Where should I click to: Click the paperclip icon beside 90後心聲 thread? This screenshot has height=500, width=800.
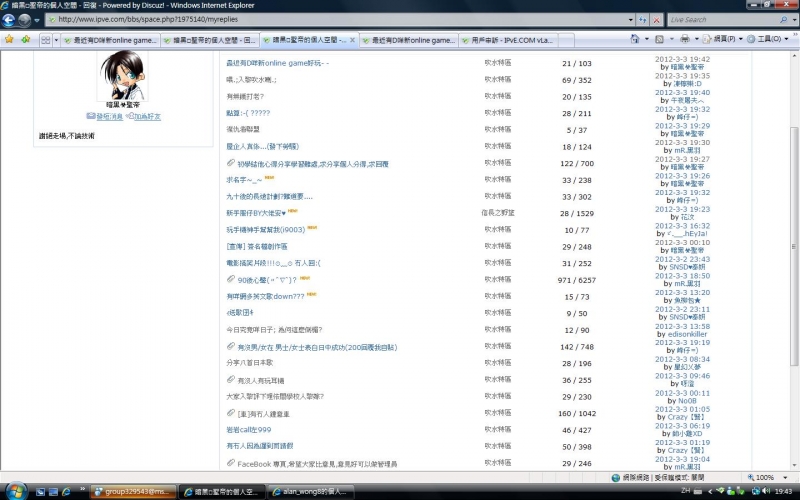pos(231,279)
